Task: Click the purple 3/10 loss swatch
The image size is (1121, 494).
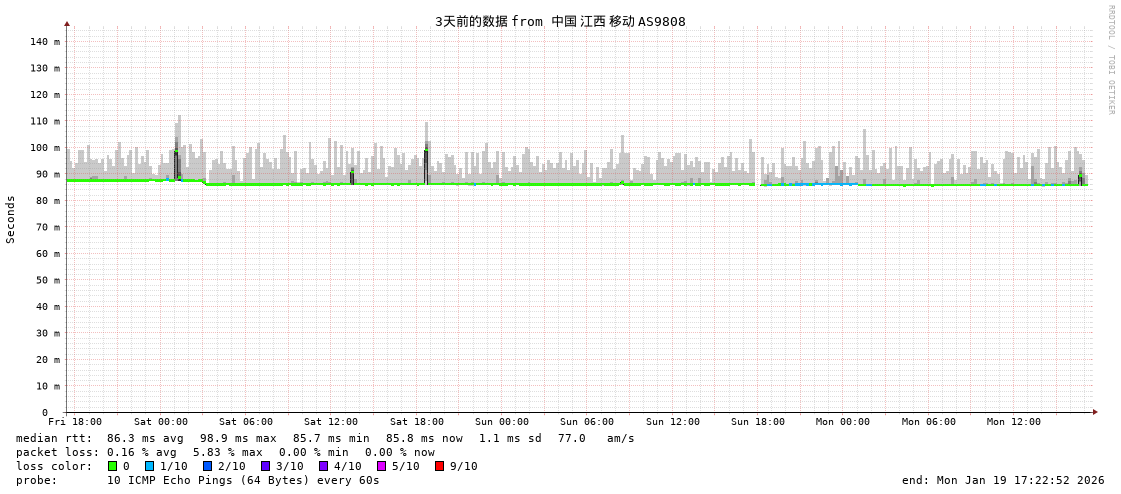Action: [265, 466]
